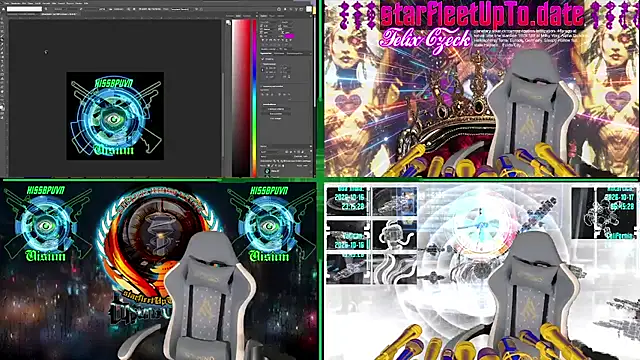
Task: Click the foreground color icon in color picker panel
Action: point(228,23)
